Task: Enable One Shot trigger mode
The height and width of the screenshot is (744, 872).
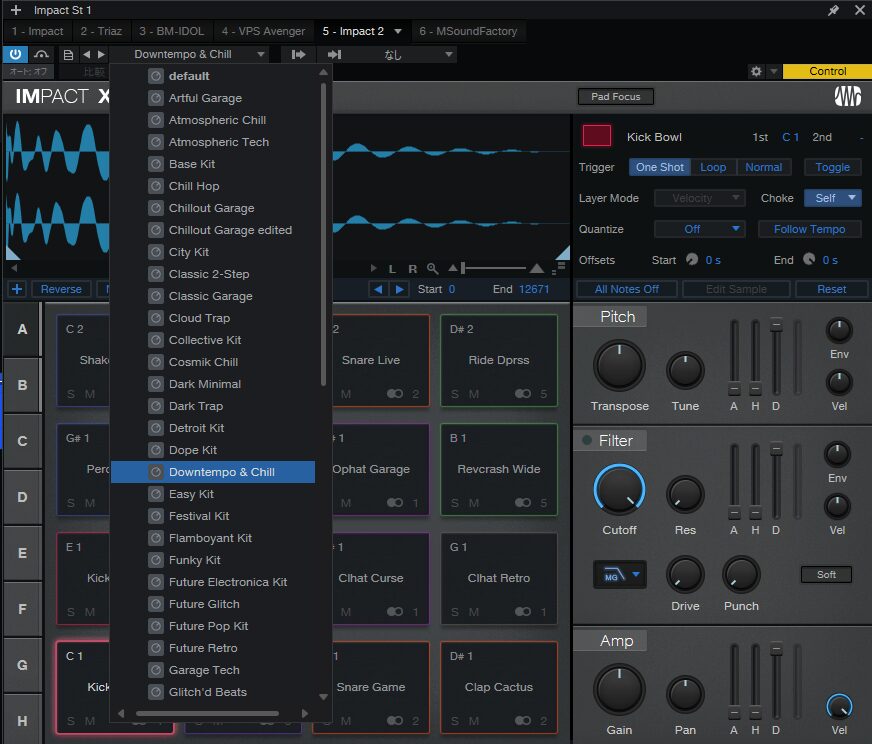Action: point(660,167)
